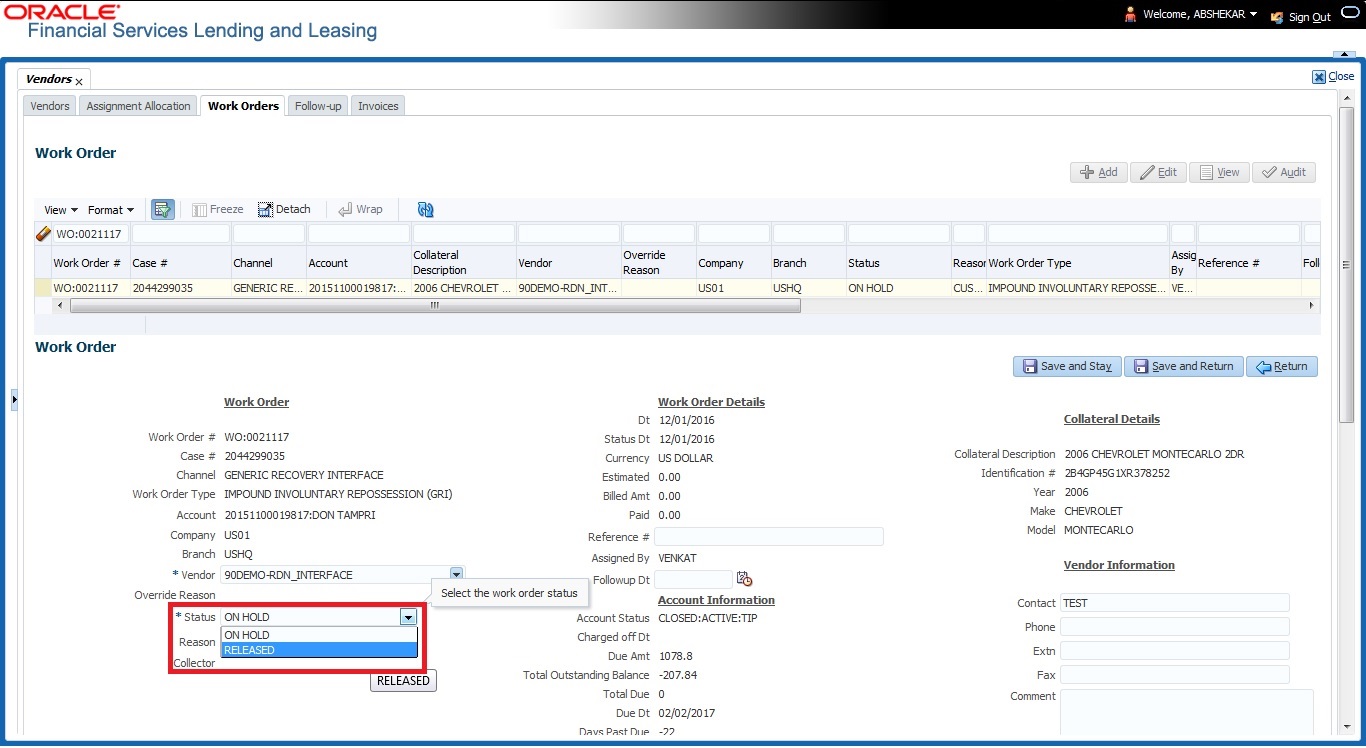Expand the Vendor dropdown list
The height and width of the screenshot is (748, 1366).
[x=456, y=575]
